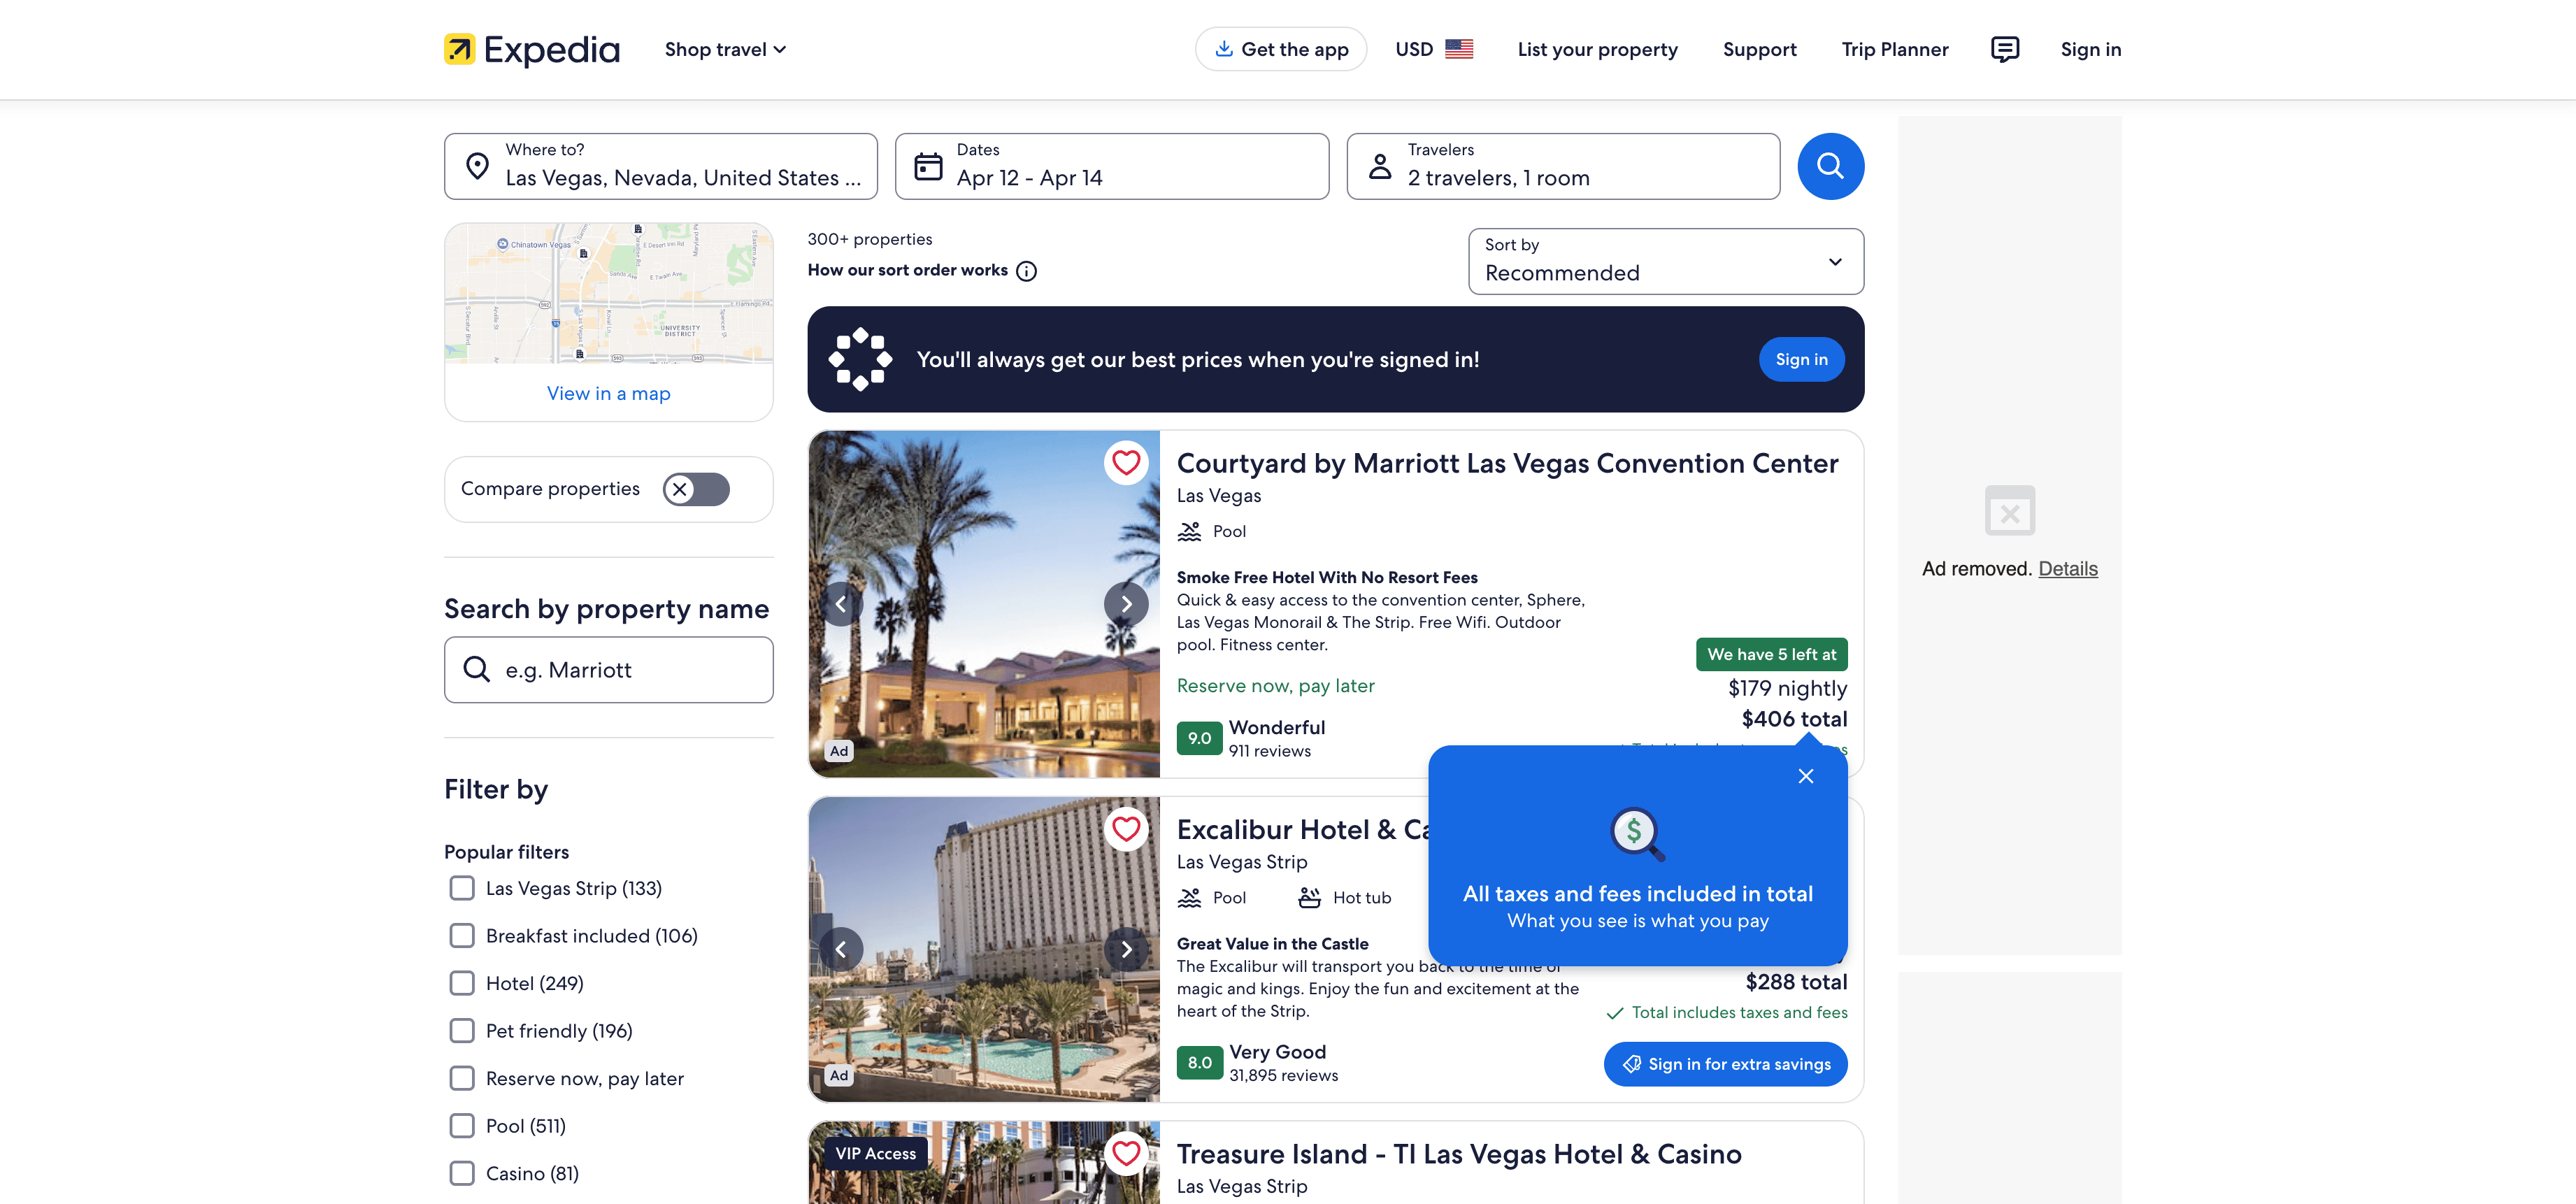This screenshot has width=2576, height=1204.
Task: Toggle the Compare properties switch
Action: (x=696, y=489)
